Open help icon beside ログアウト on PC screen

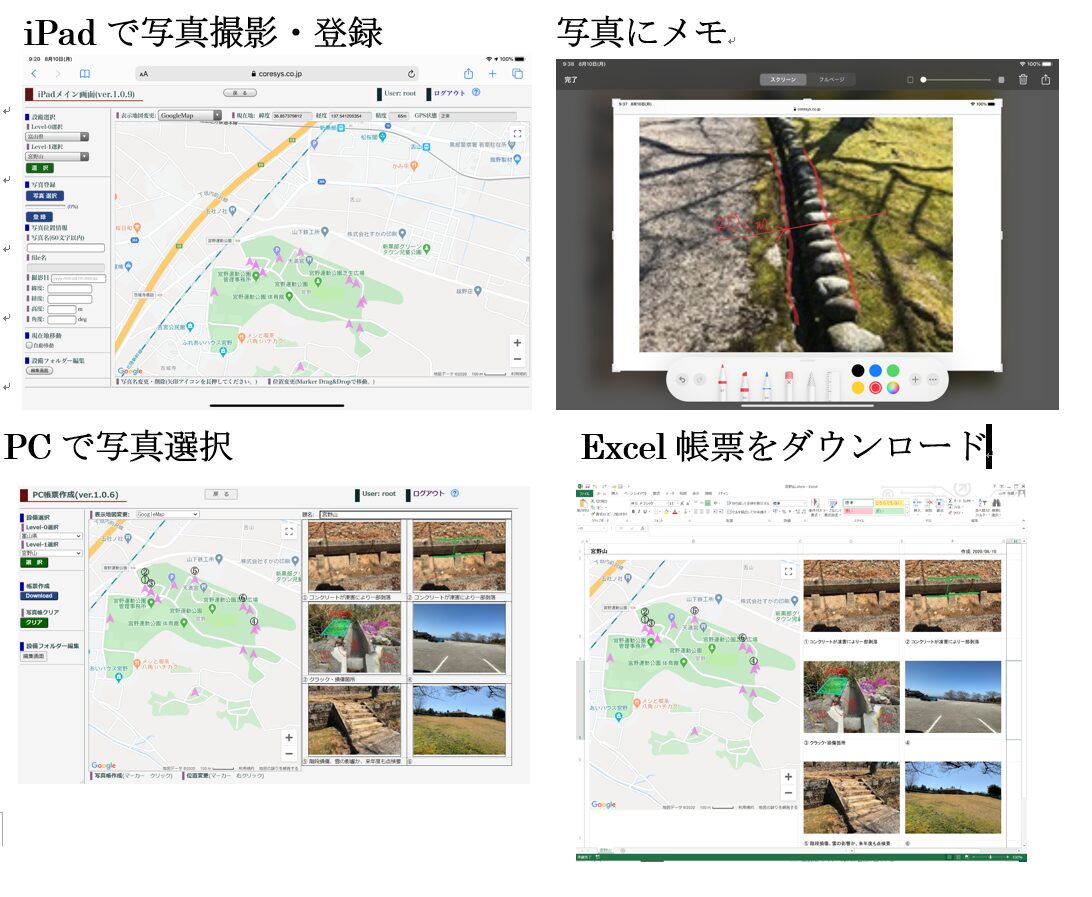coord(455,493)
